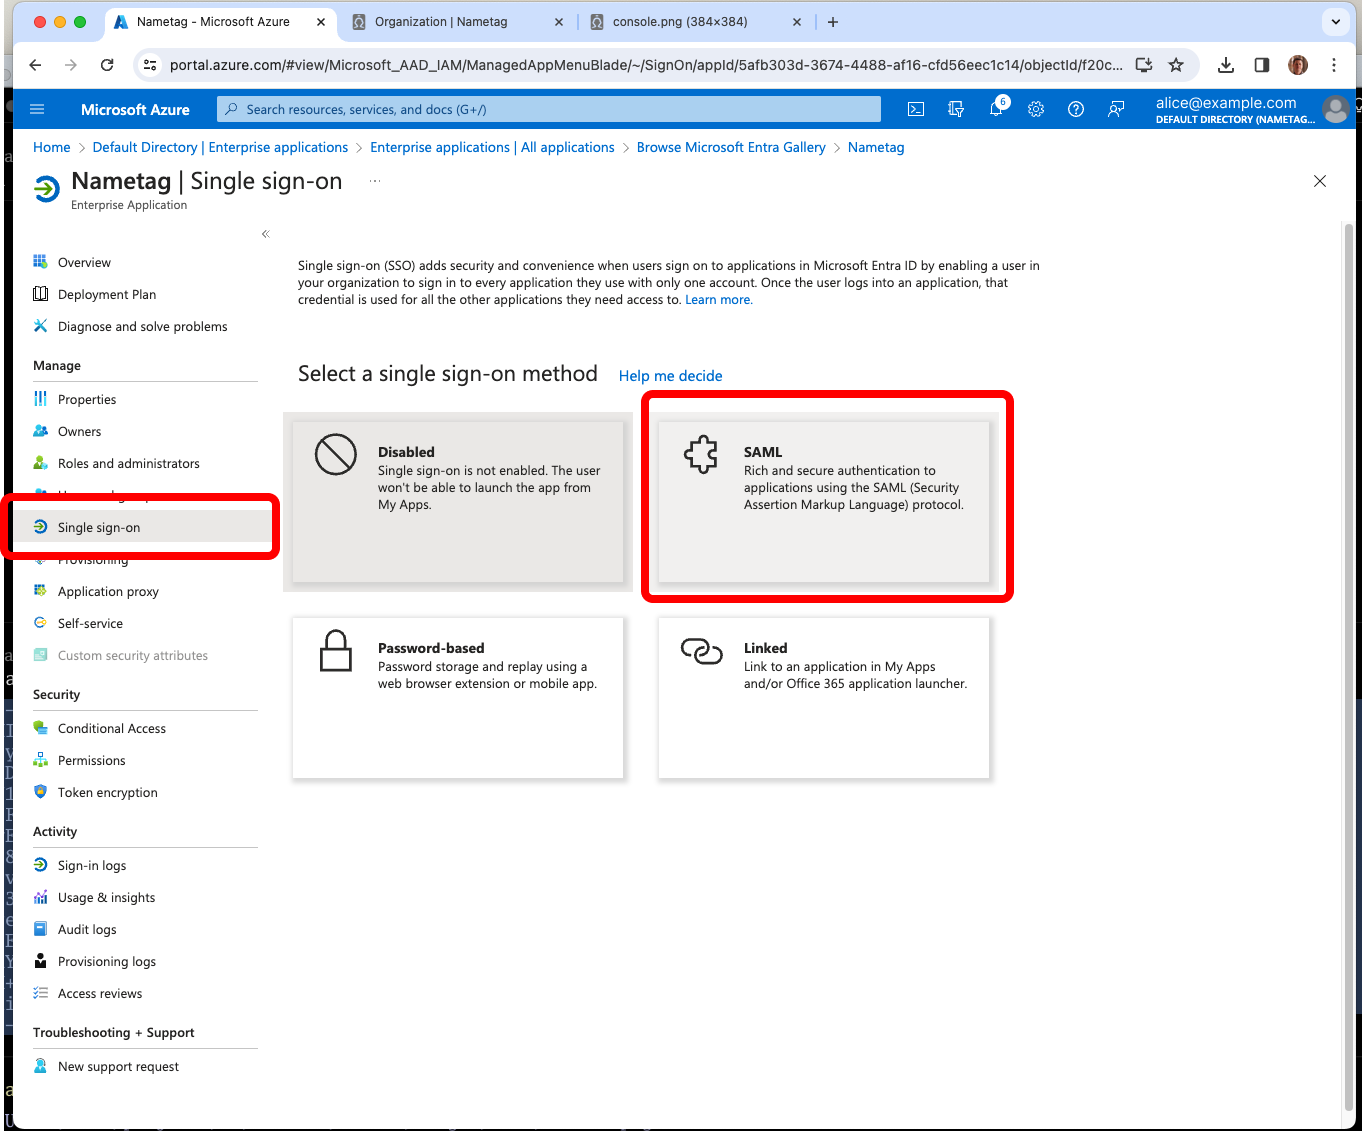Open the Chrome three-dot menu

coord(1334,65)
